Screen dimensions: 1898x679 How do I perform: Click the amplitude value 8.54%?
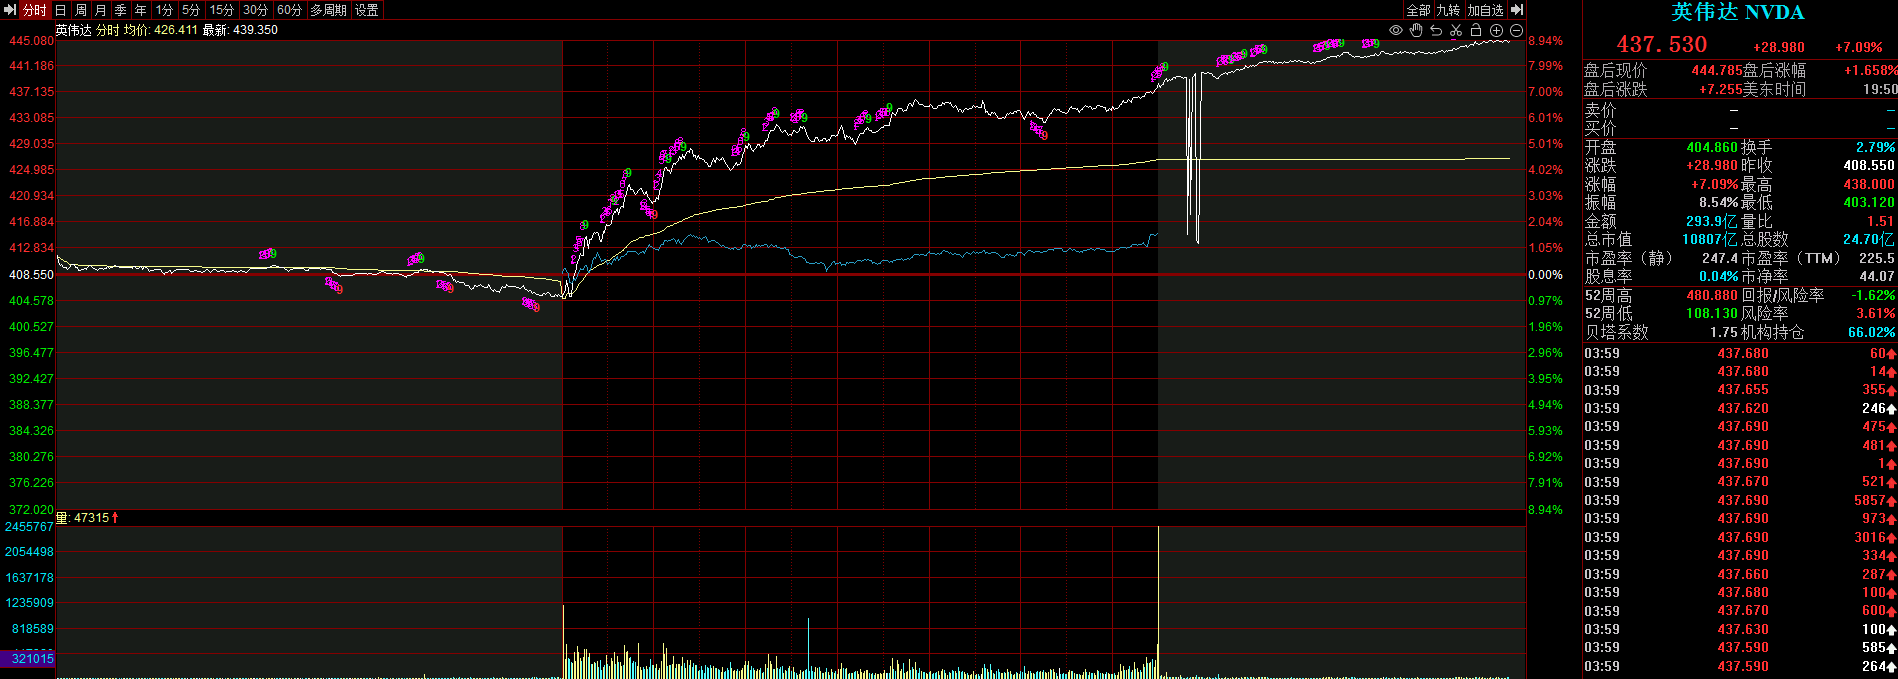(x=1719, y=202)
